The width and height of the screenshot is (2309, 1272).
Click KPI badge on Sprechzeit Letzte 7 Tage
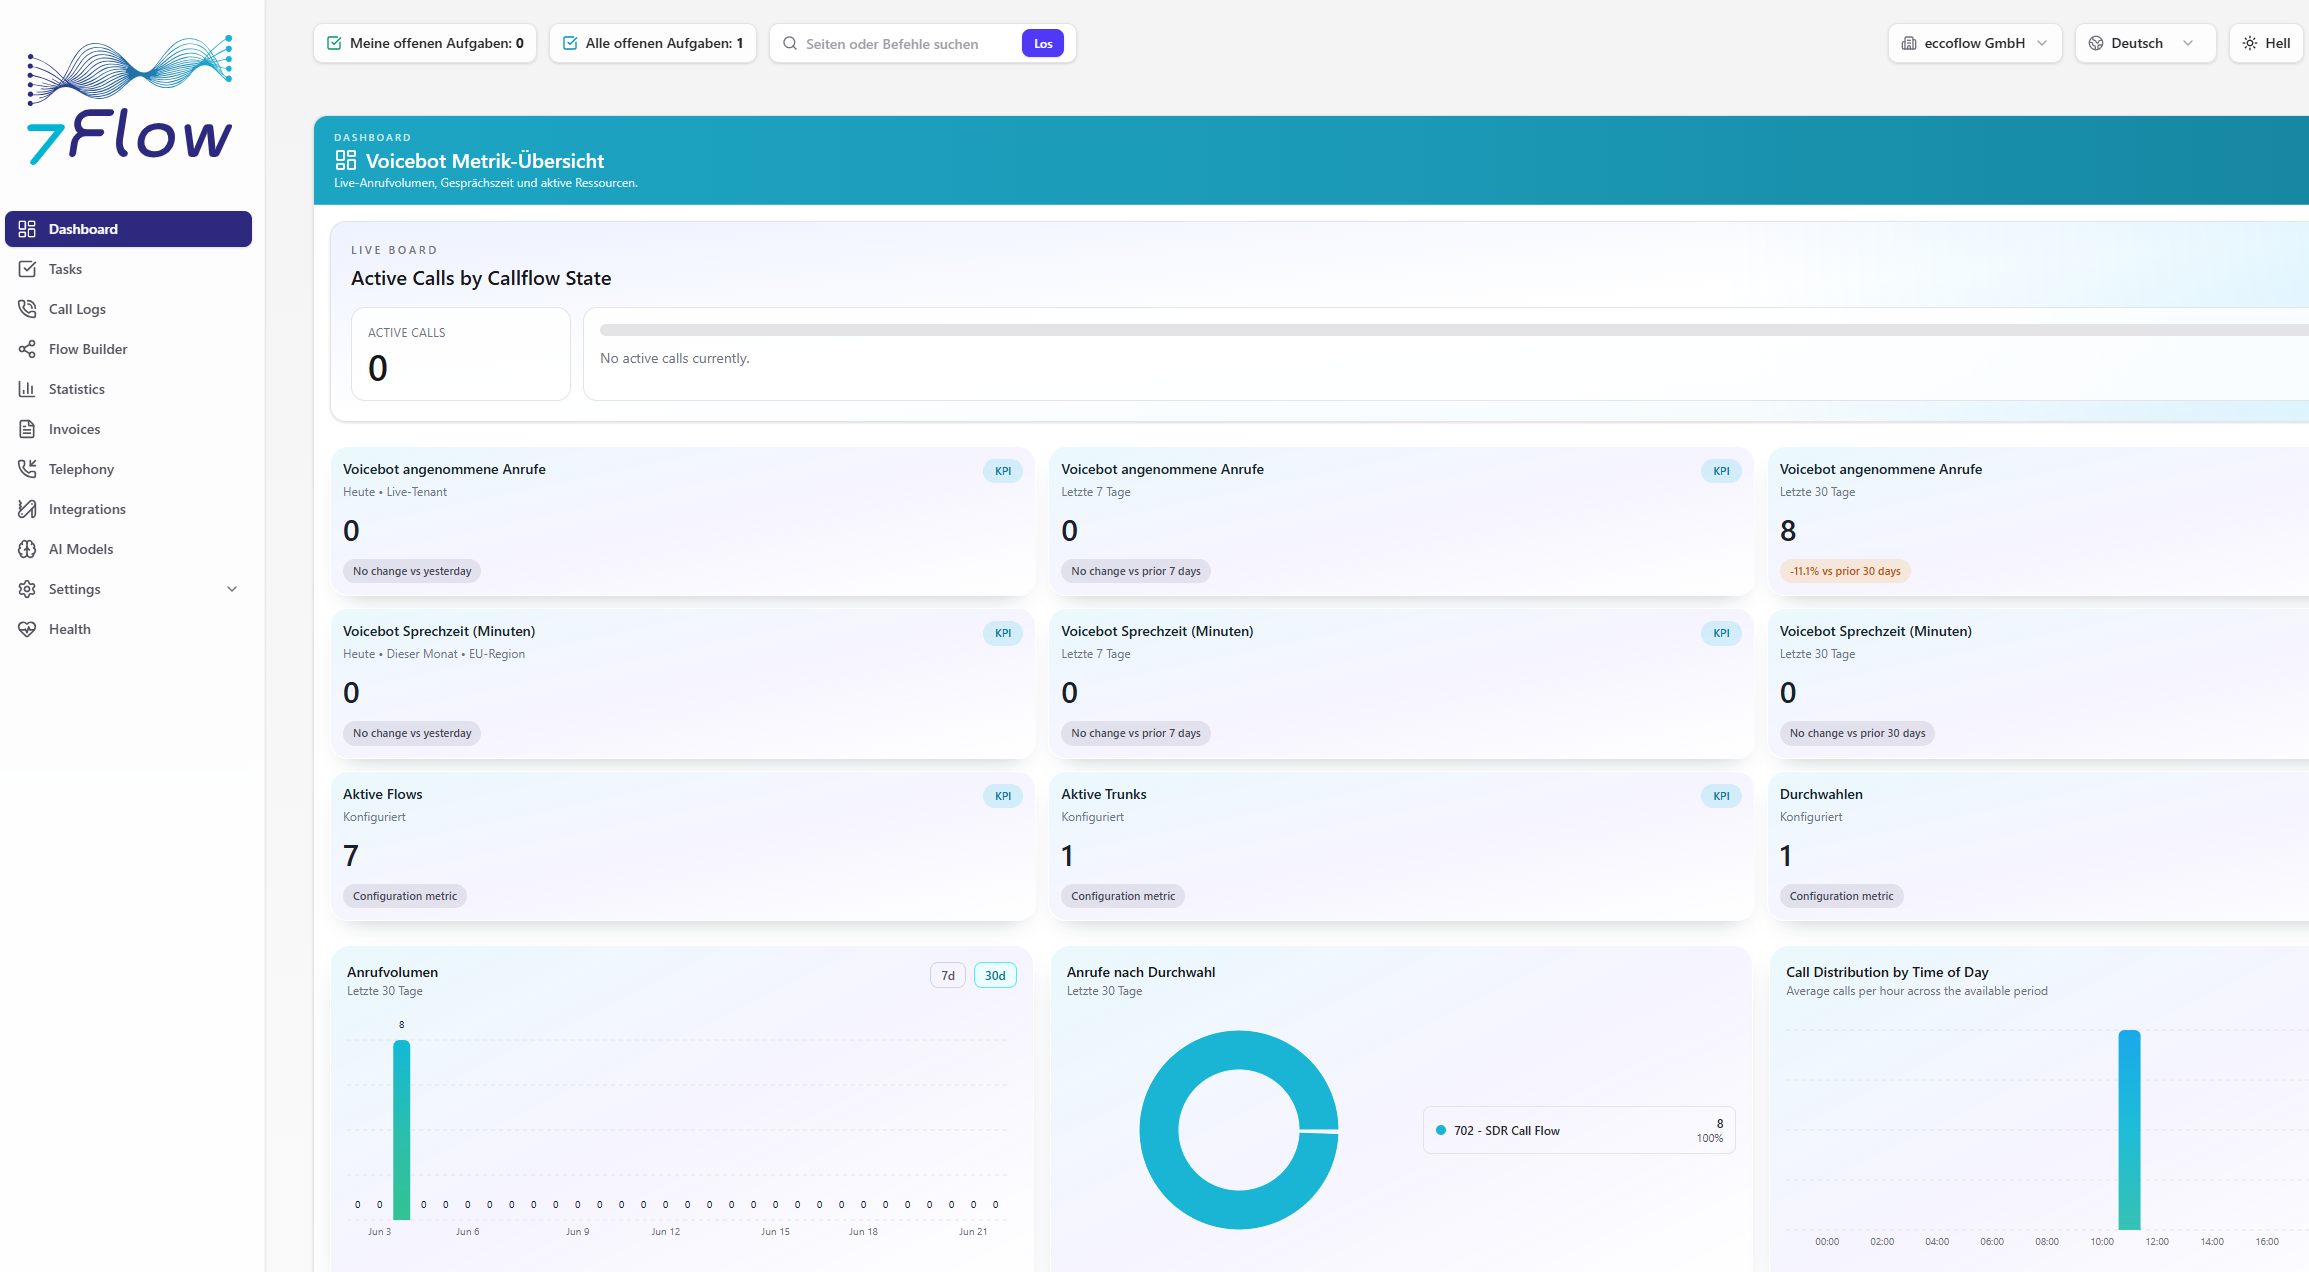(1721, 633)
